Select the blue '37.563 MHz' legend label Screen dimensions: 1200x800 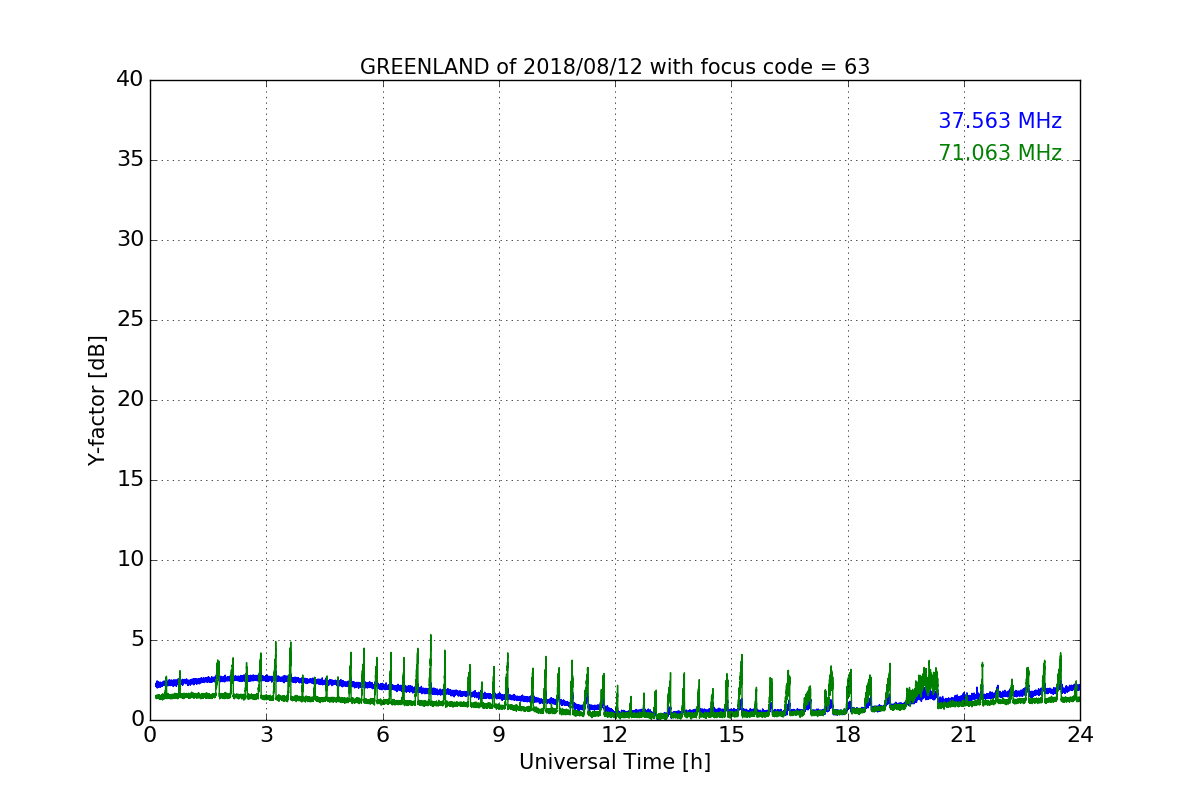[1000, 121]
